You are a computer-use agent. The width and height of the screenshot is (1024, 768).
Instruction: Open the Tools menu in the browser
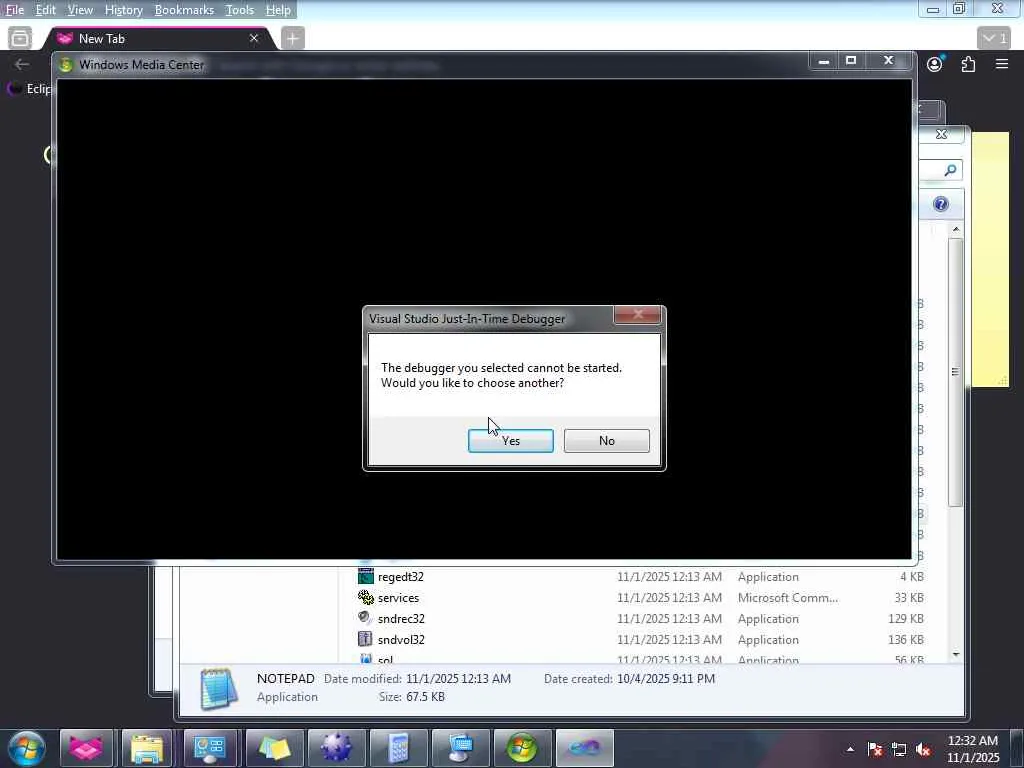(x=240, y=10)
